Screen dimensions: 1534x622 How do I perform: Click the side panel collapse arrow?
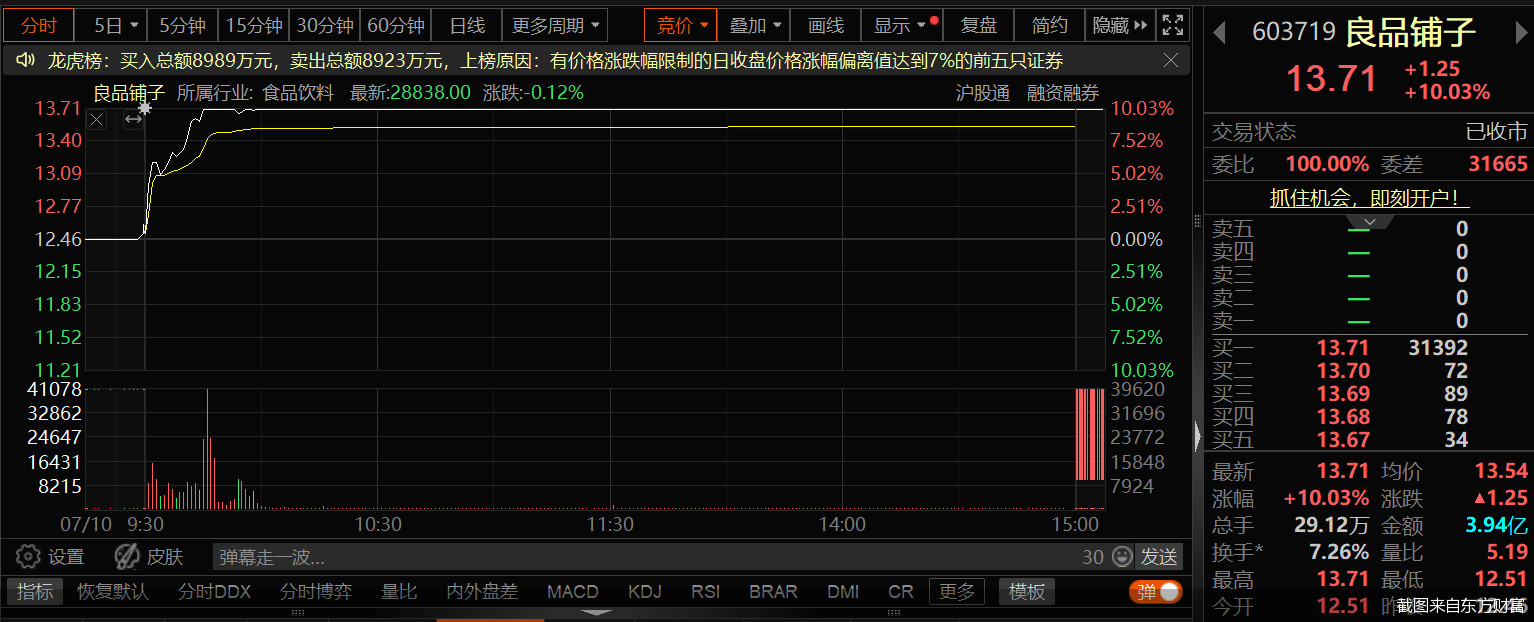1198,437
